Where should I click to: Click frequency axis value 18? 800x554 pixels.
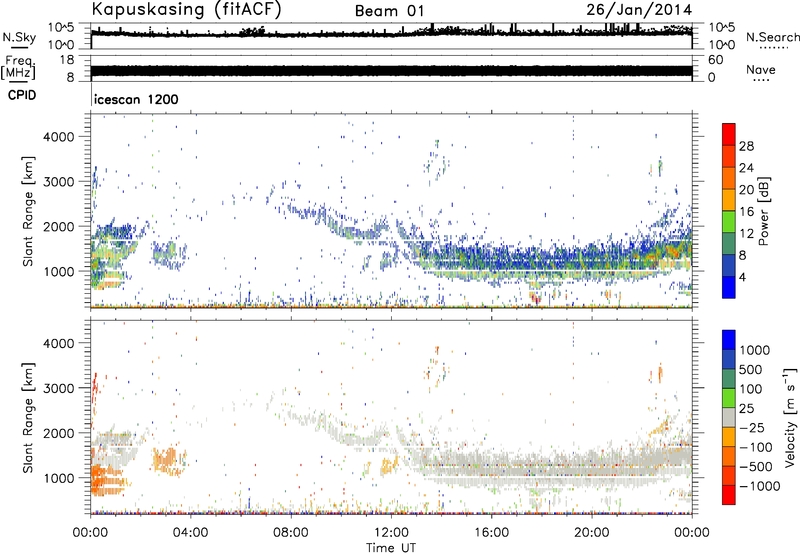pos(67,60)
